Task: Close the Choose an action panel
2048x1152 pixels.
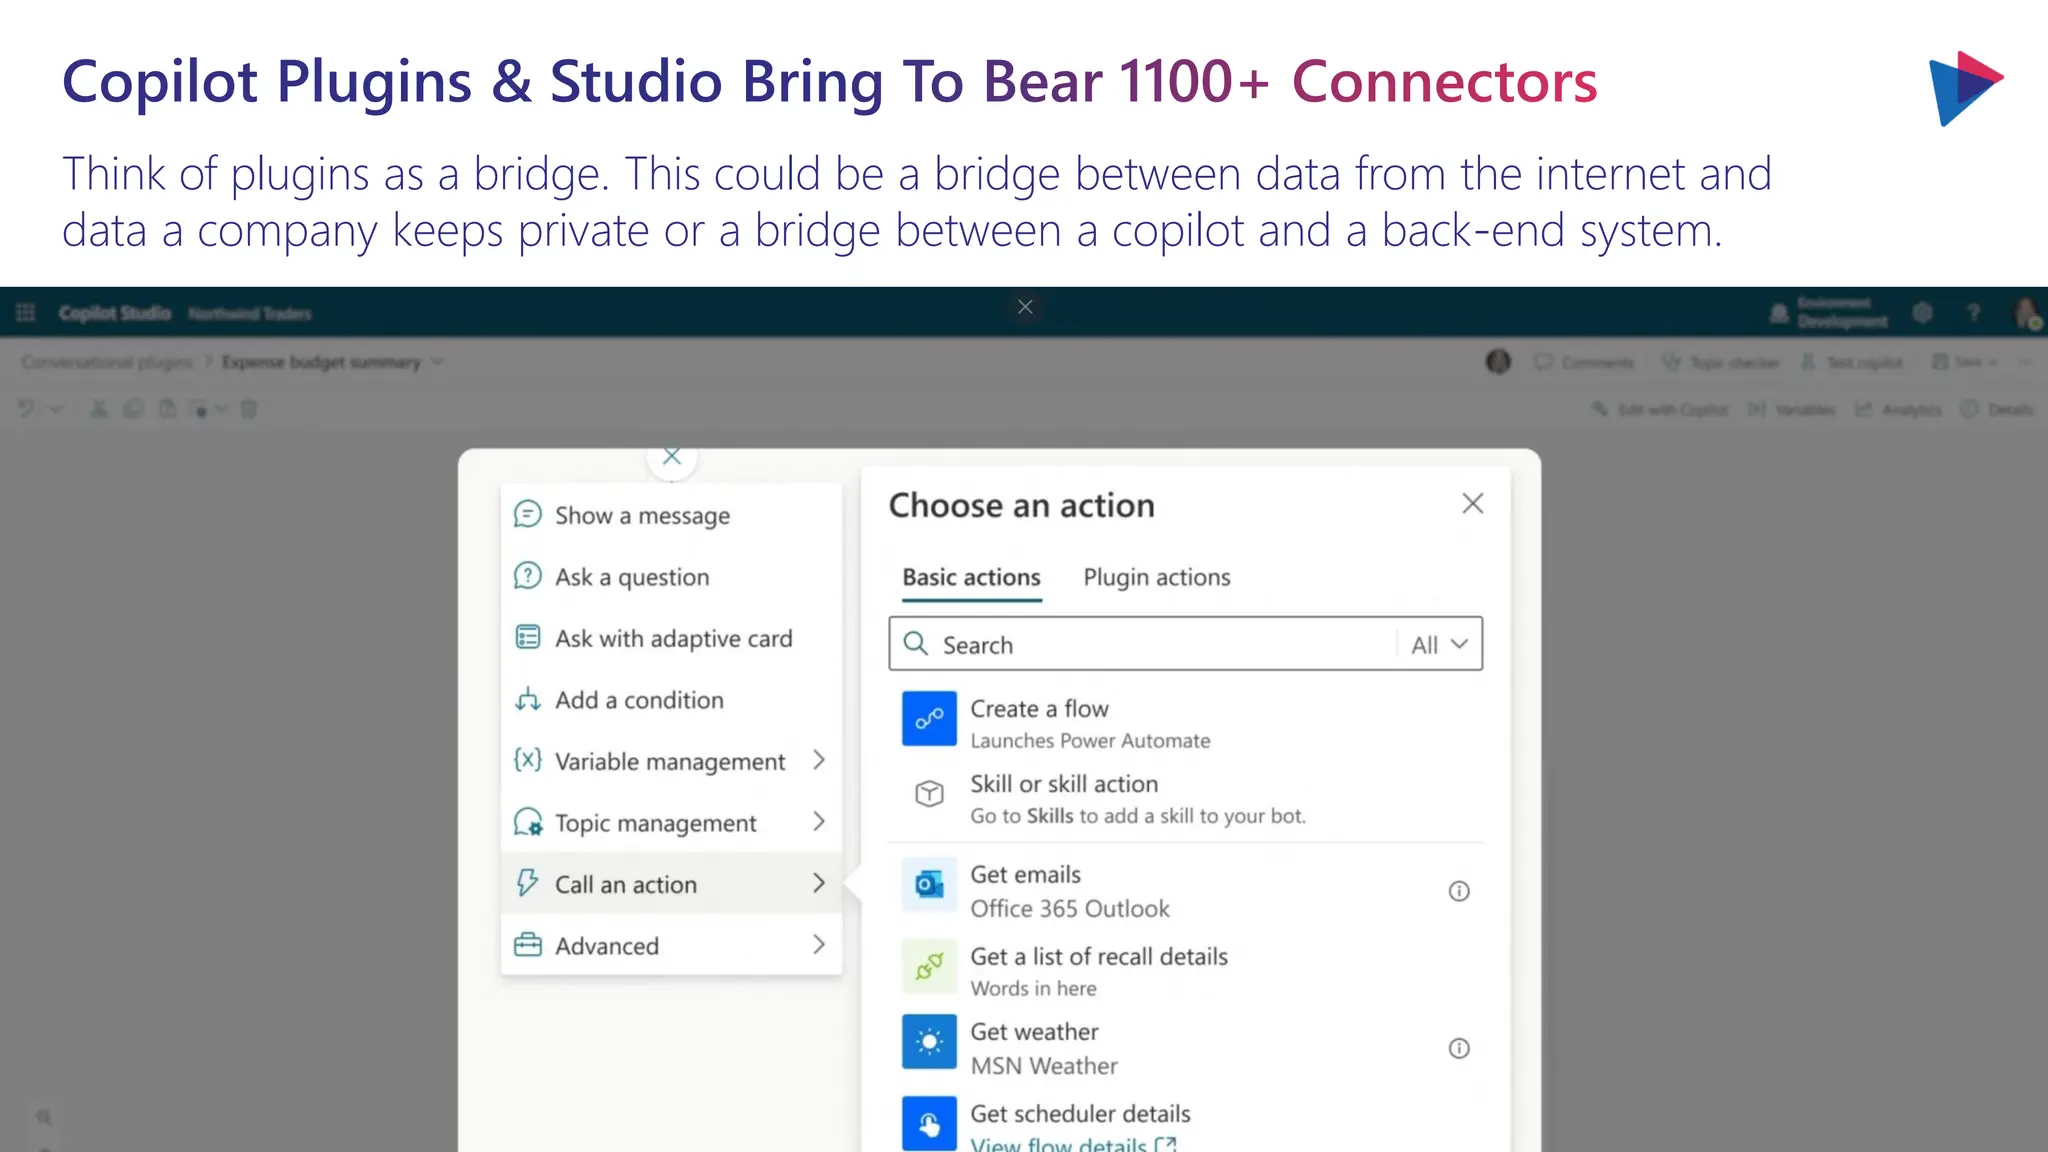Action: pos(1472,503)
